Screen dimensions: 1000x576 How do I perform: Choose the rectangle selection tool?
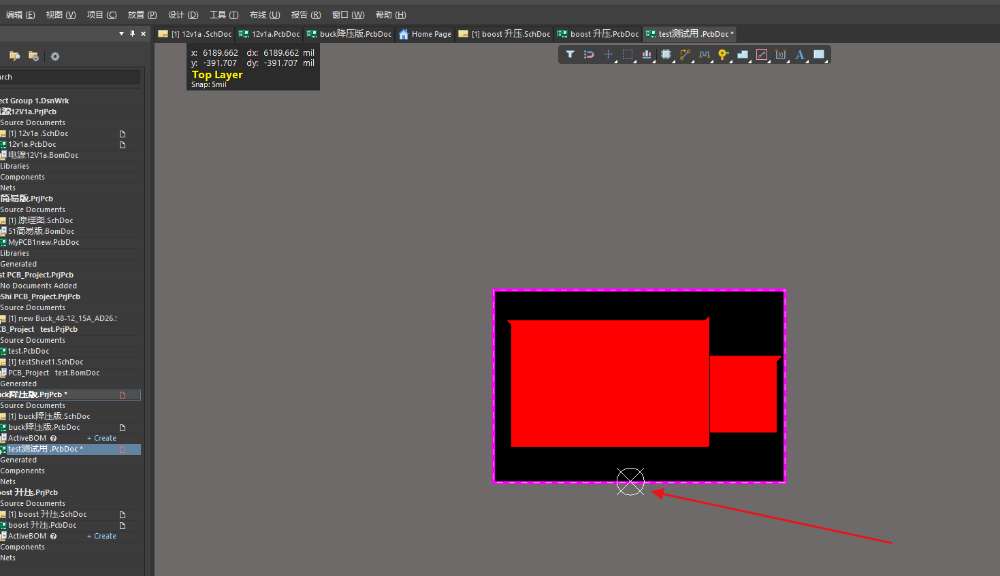628,55
